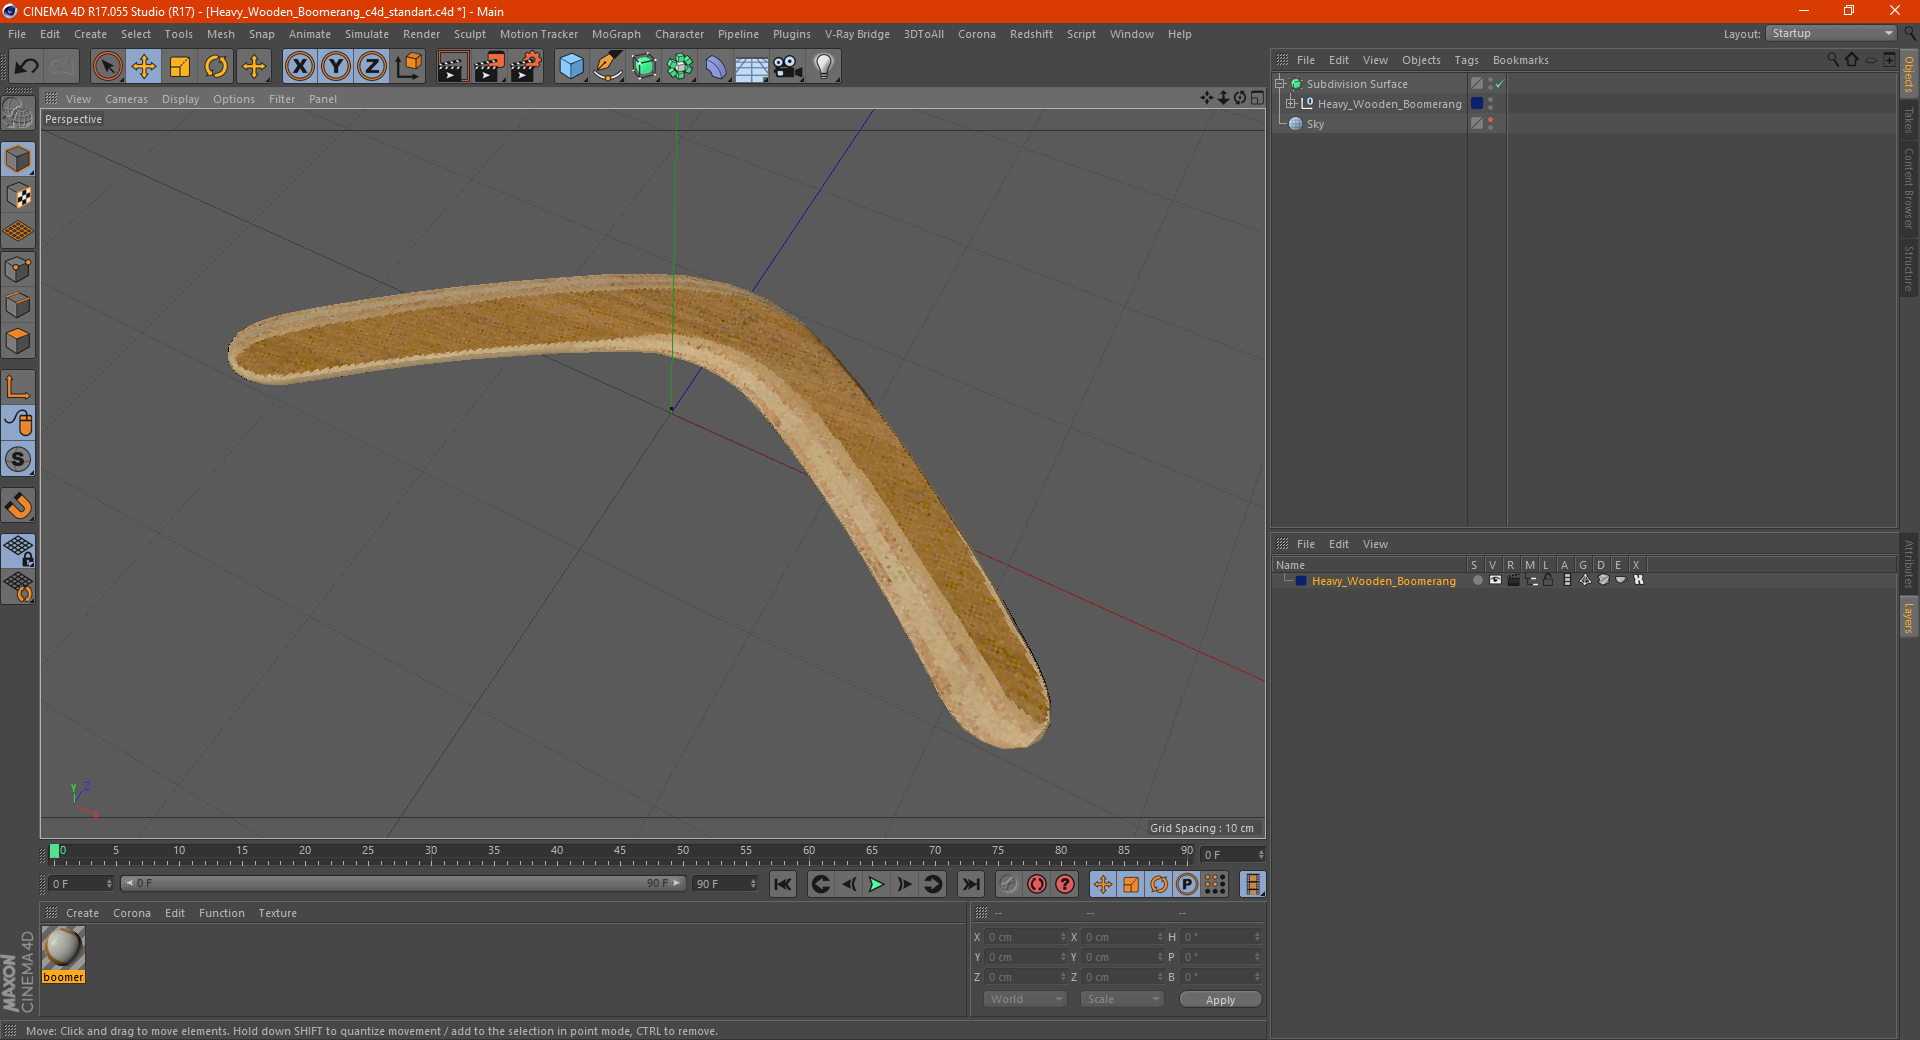Click the Light bulb icon
Screen dimensions: 1920x1040
pyautogui.click(x=823, y=67)
